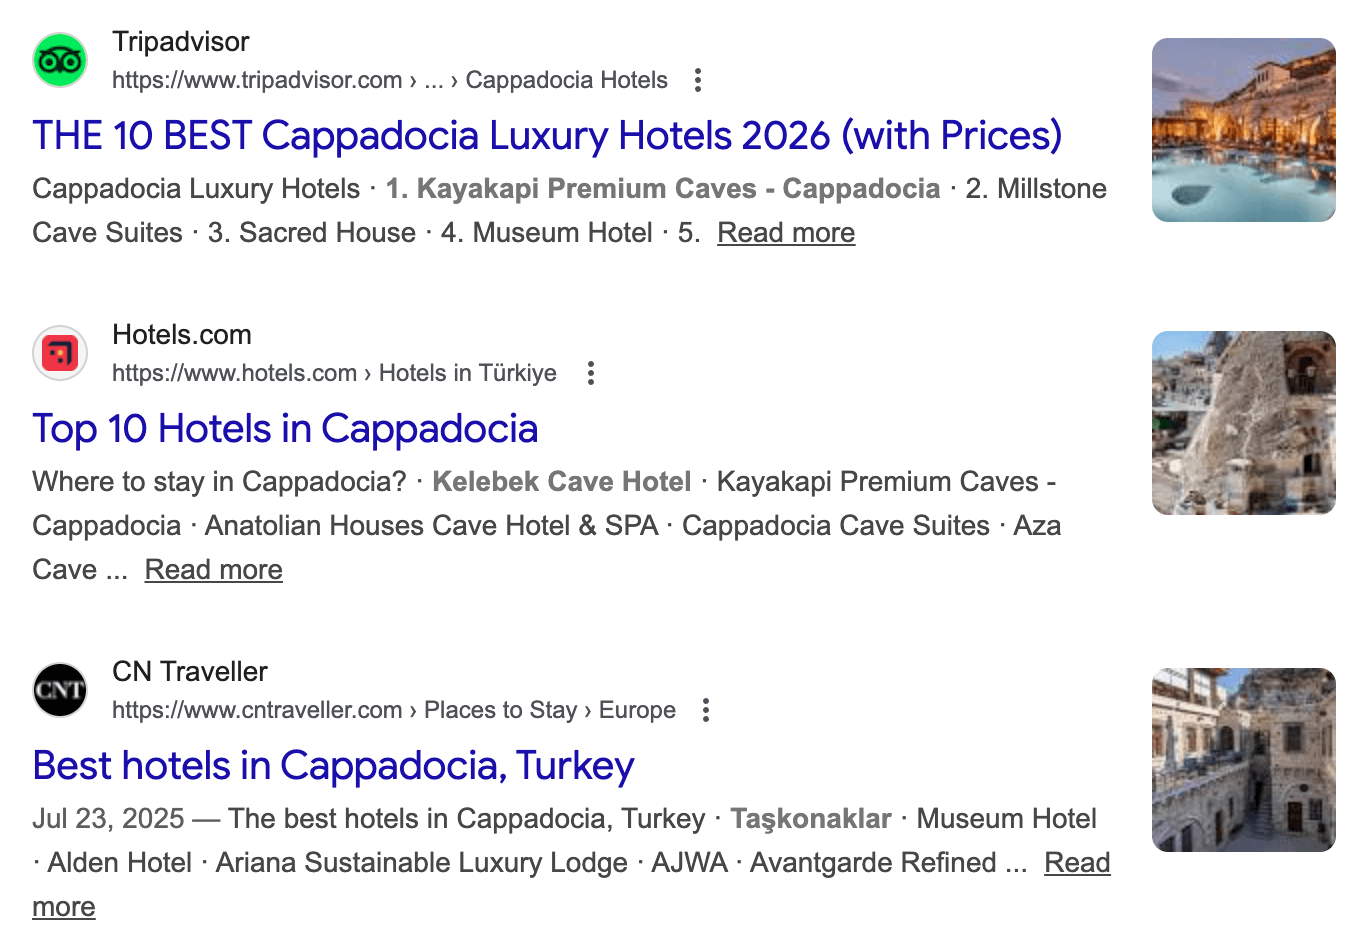Expand Read more in Tripadvisor snippet
Viewport: 1352px width, 933px height.
(x=786, y=233)
